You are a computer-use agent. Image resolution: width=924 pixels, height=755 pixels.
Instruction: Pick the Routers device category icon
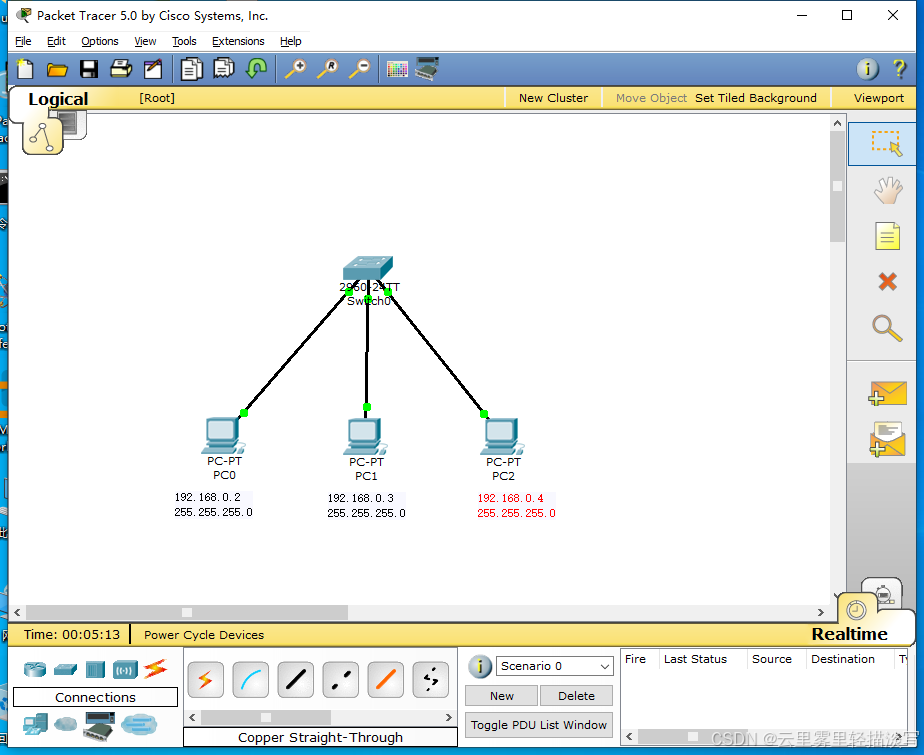tap(35, 670)
